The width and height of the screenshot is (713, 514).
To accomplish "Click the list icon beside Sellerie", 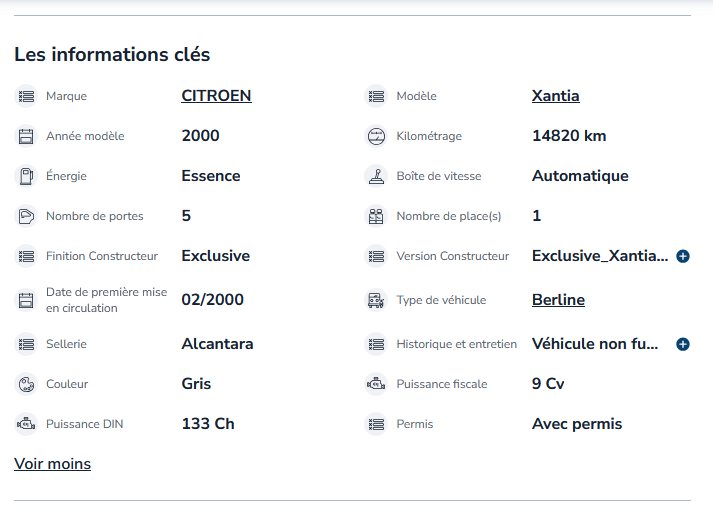I will pyautogui.click(x=26, y=344).
